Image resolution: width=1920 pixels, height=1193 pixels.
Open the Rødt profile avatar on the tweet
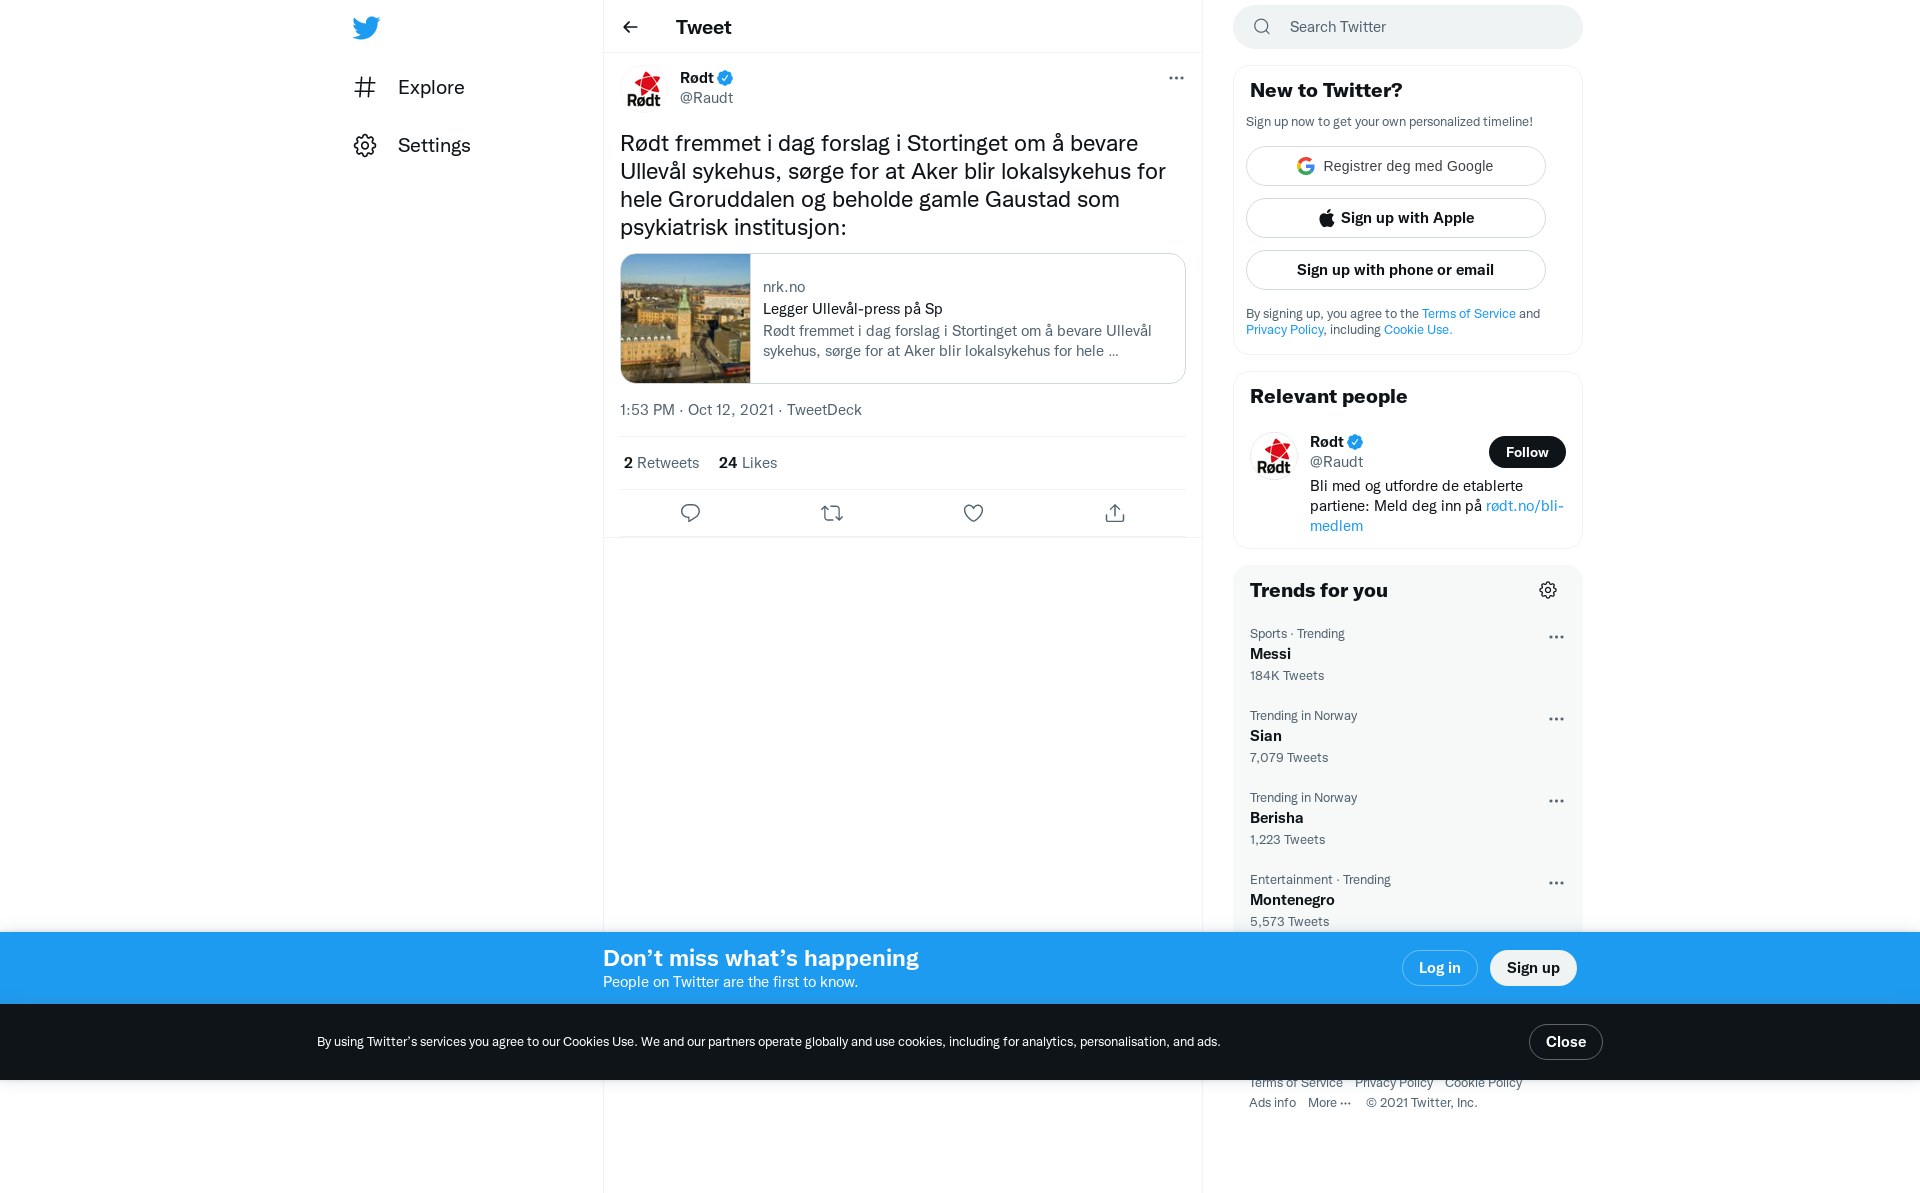644,88
